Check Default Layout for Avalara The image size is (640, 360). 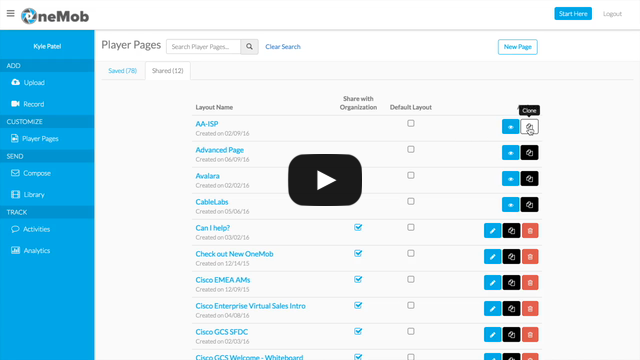point(411,176)
